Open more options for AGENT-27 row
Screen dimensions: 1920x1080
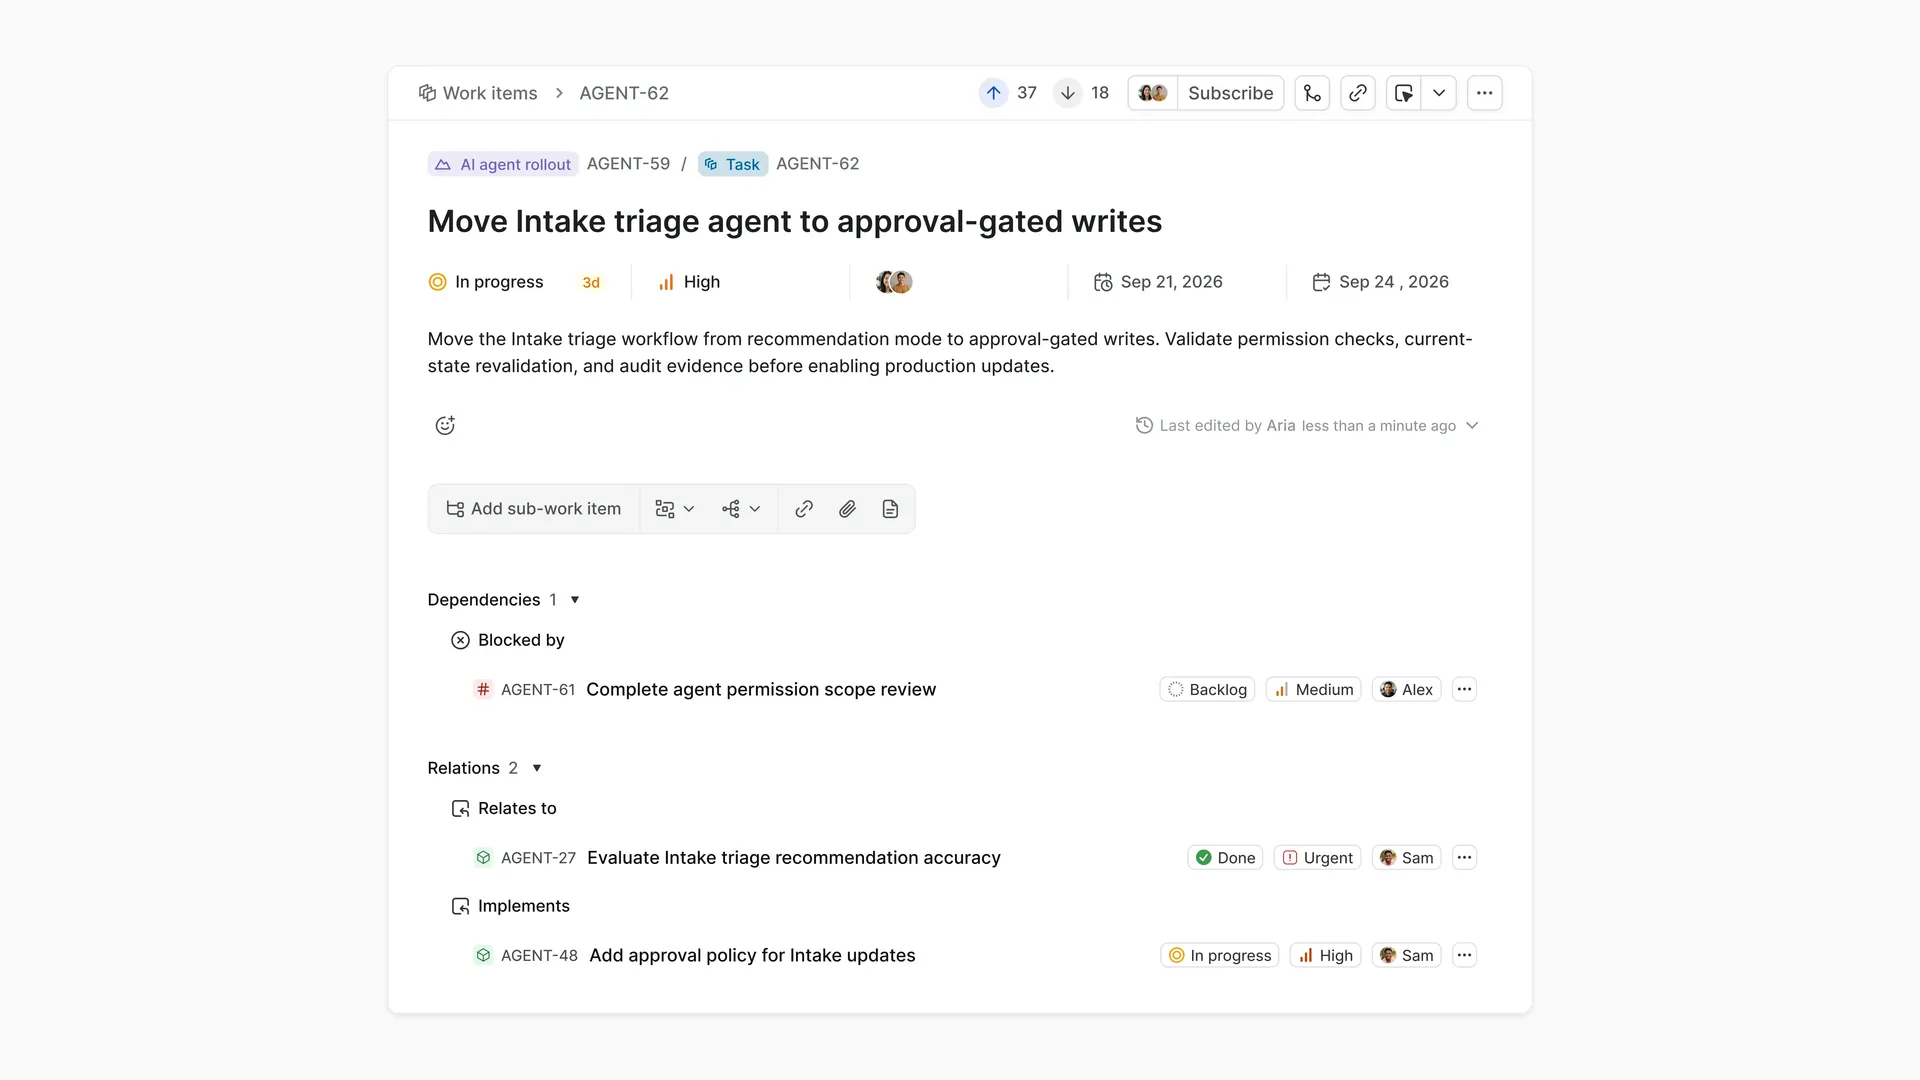coord(1464,858)
